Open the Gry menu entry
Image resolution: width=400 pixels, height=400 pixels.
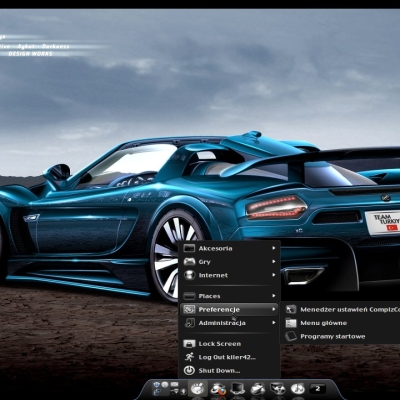point(229,262)
